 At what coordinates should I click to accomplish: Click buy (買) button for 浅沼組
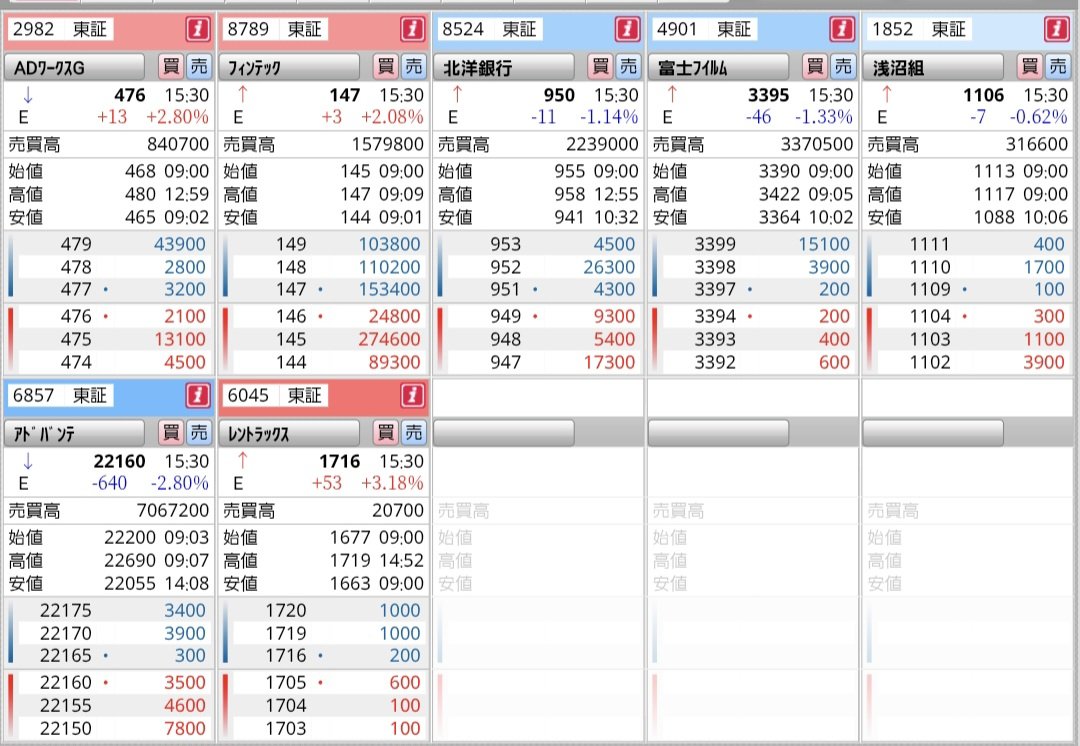[1030, 67]
